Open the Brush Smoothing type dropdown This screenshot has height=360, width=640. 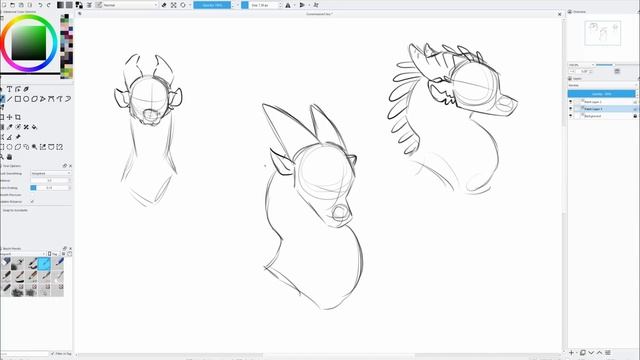tap(51, 173)
